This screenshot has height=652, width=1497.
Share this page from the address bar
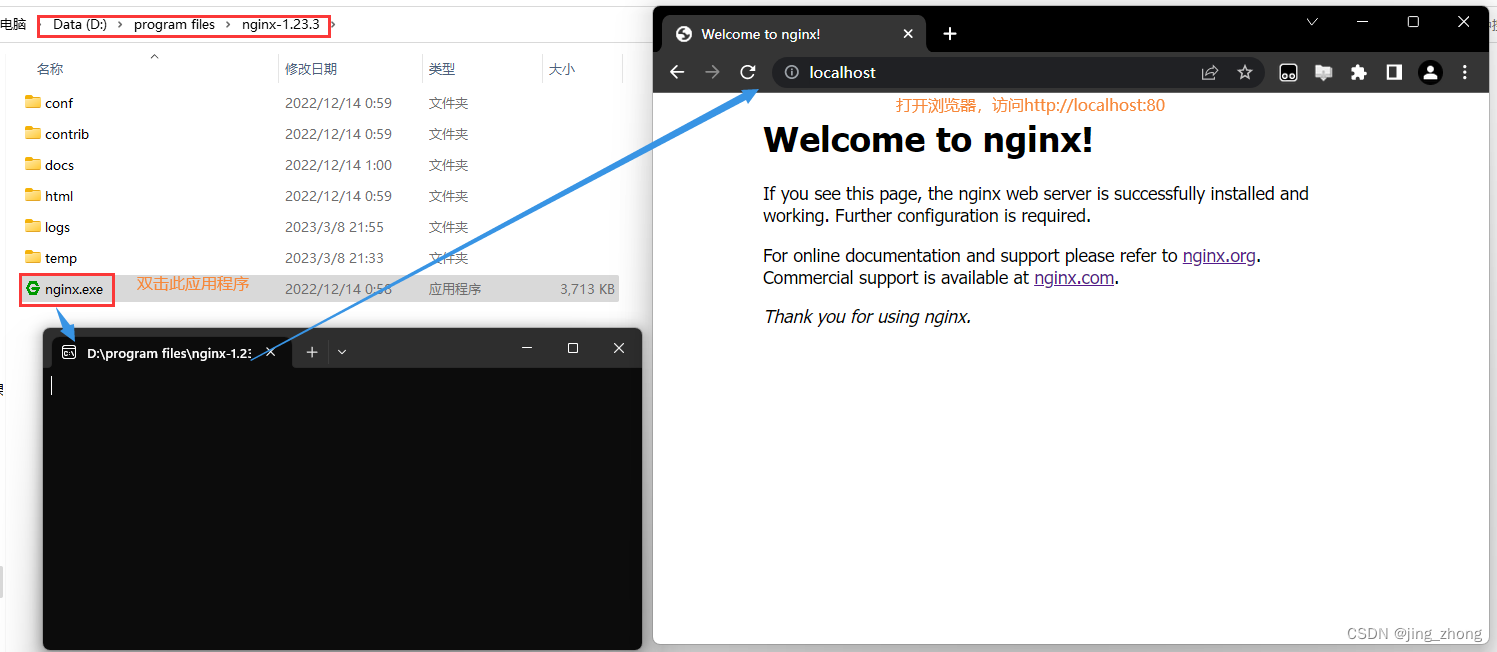point(1210,72)
